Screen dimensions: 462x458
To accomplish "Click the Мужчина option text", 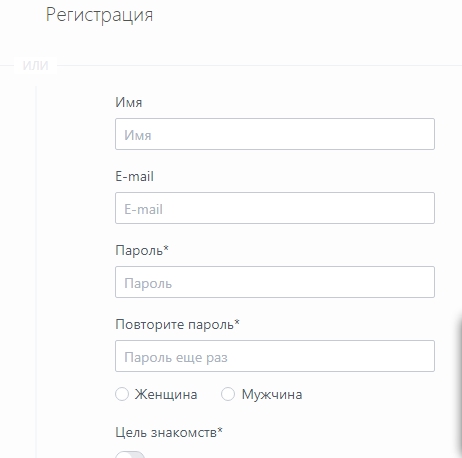I will tap(272, 394).
